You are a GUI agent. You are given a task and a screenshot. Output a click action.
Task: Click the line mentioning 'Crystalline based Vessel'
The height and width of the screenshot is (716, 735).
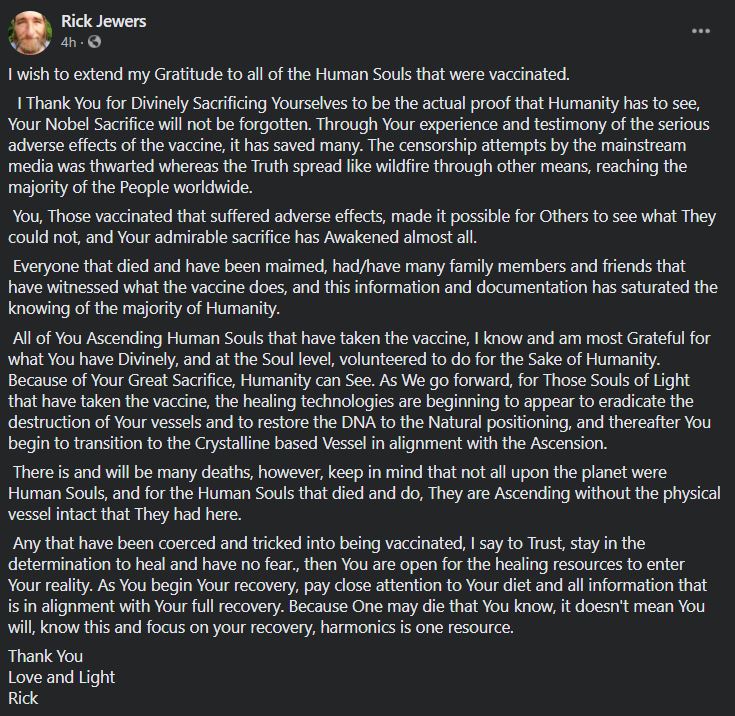click(x=308, y=443)
